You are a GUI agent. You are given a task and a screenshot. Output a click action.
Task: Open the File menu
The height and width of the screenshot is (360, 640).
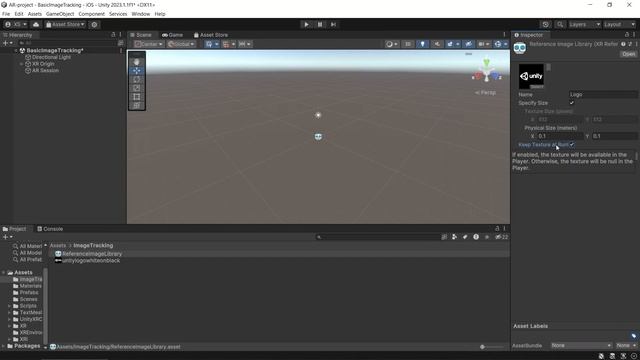[6, 14]
